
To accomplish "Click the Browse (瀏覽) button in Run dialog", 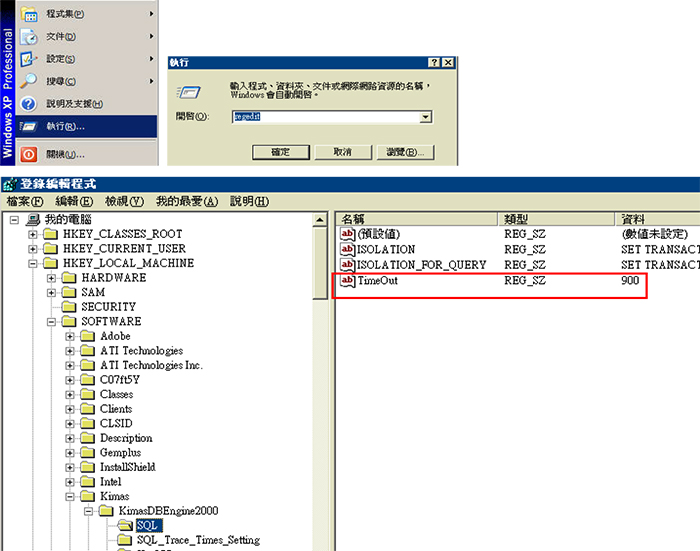I will (x=405, y=152).
